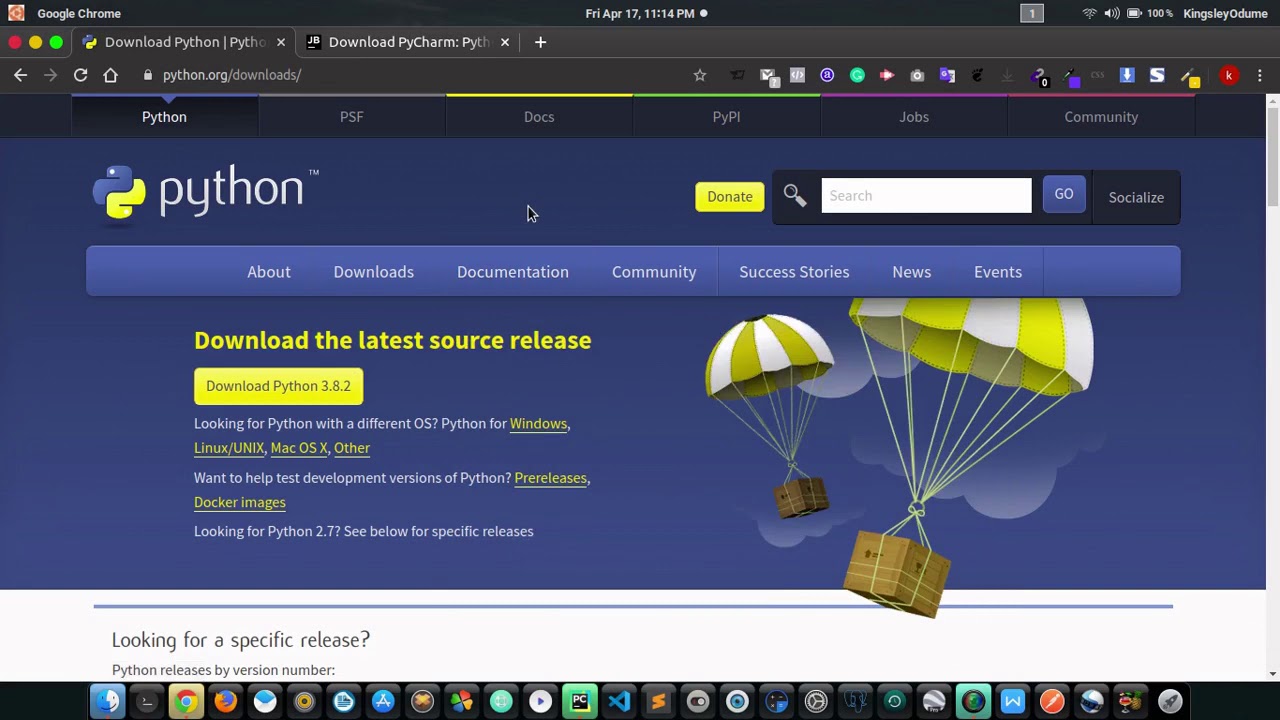Open the Wi-Fi status menu
Screen dimensions: 1280x720
click(1089, 13)
